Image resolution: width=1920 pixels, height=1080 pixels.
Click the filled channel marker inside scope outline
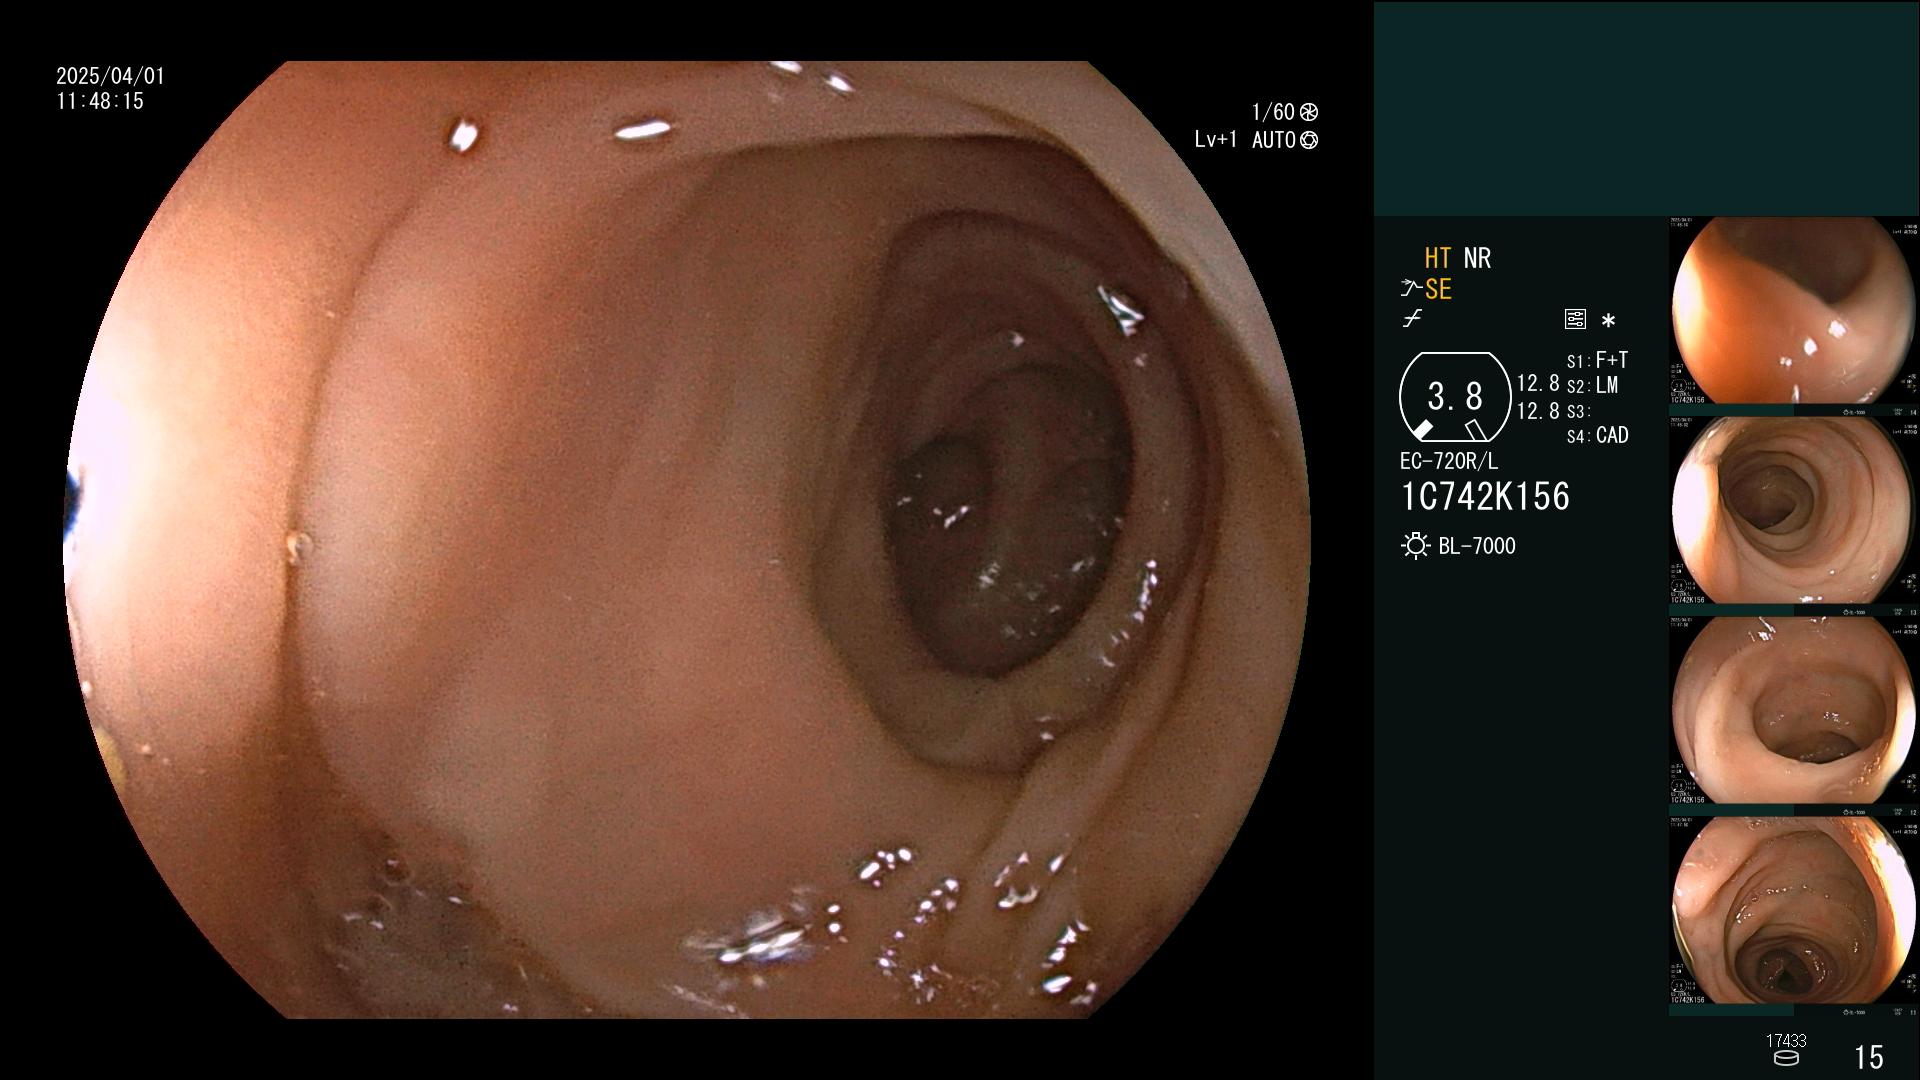pos(1422,430)
